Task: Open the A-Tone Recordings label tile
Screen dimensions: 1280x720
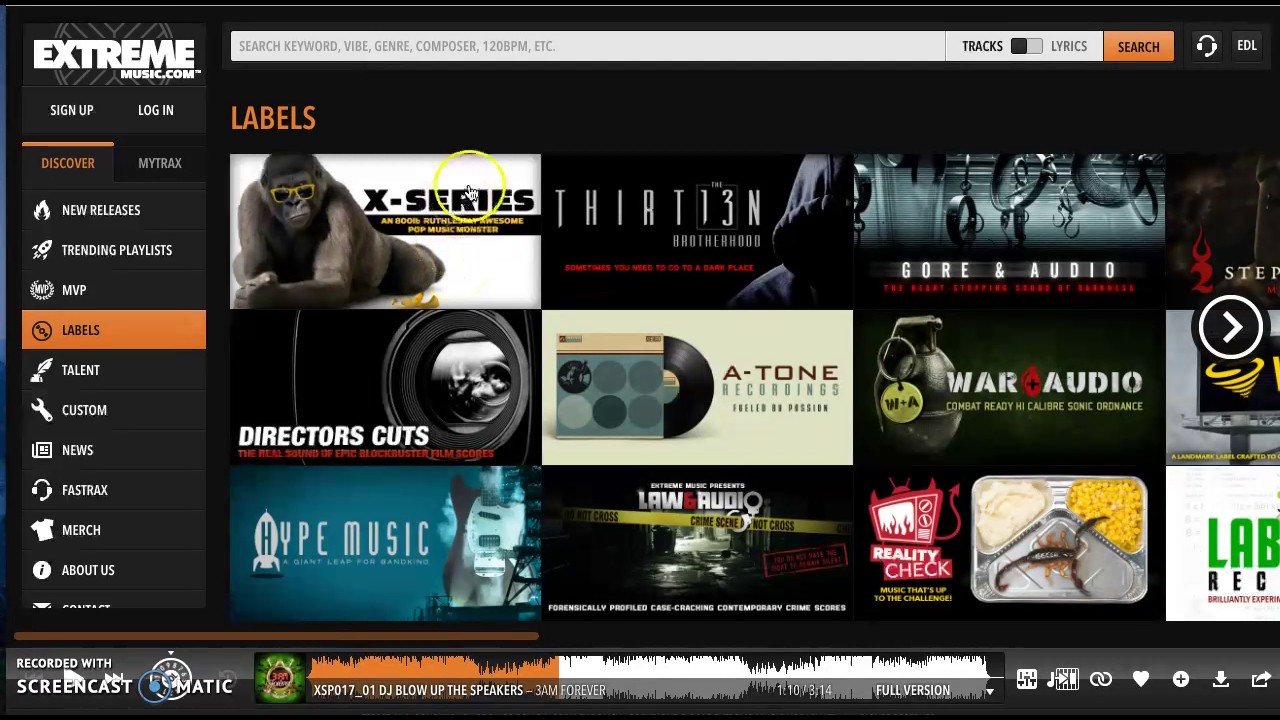Action: pyautogui.click(x=697, y=387)
